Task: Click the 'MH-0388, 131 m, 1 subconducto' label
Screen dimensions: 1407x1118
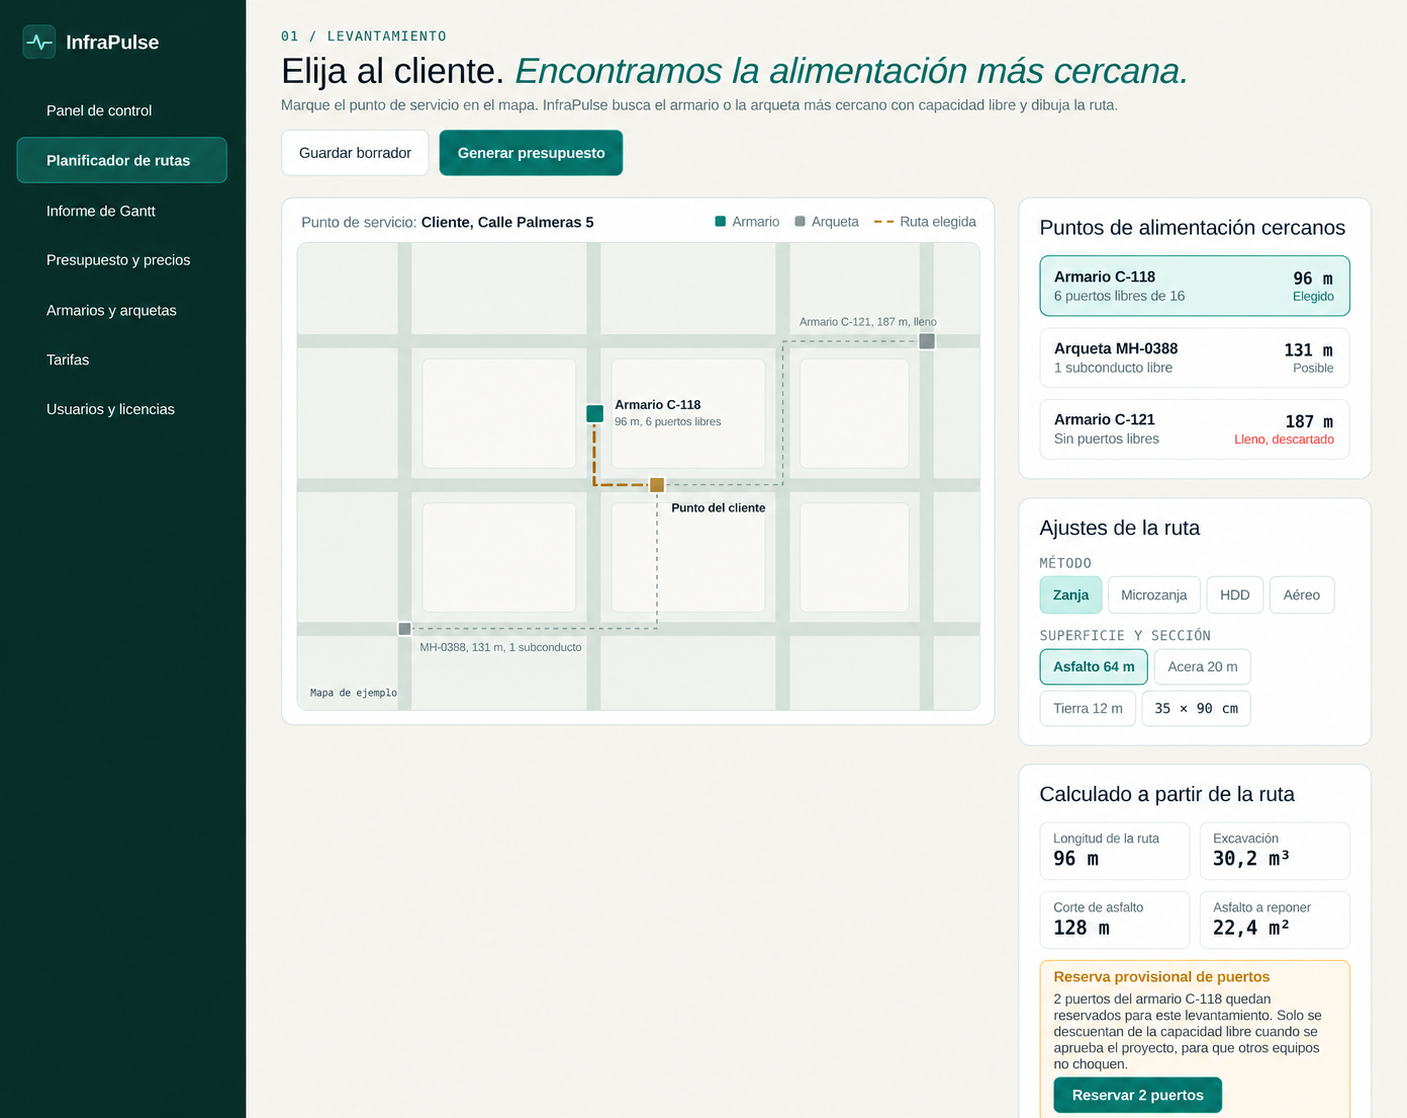Action: pos(500,648)
